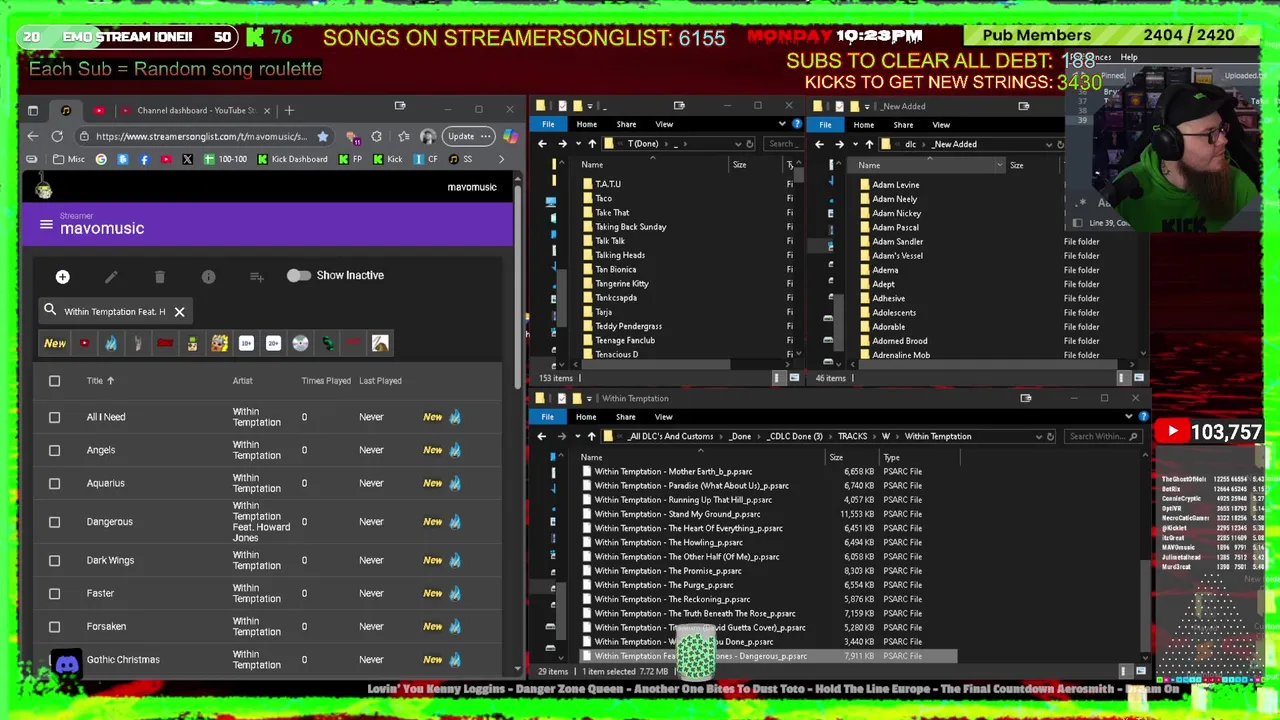Click the horizontal scrollbar in T (Done) window

654,363
